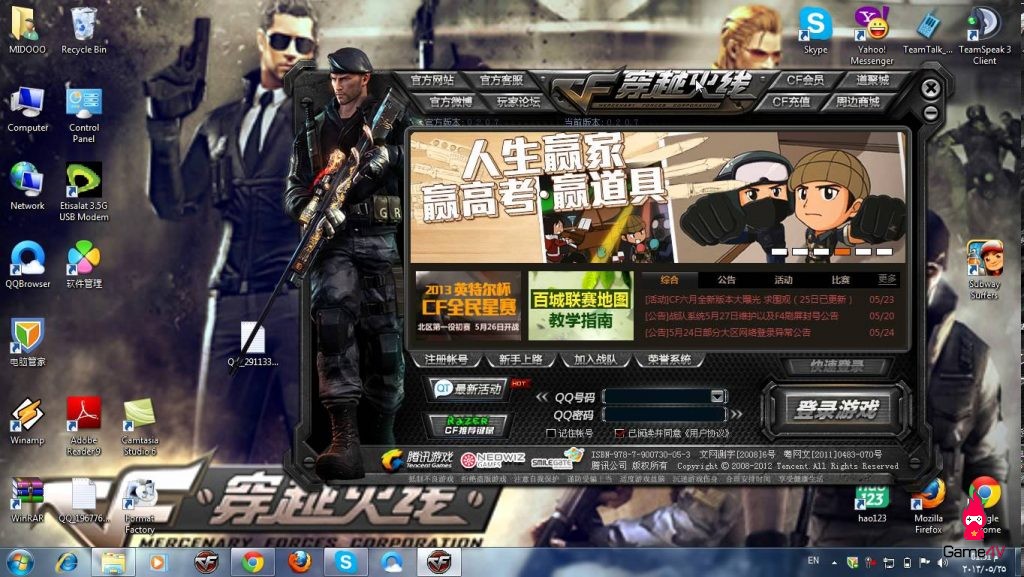Viewport: 1024px width, 577px height.
Task: Switch to the 综合 news tab
Action: [670, 280]
